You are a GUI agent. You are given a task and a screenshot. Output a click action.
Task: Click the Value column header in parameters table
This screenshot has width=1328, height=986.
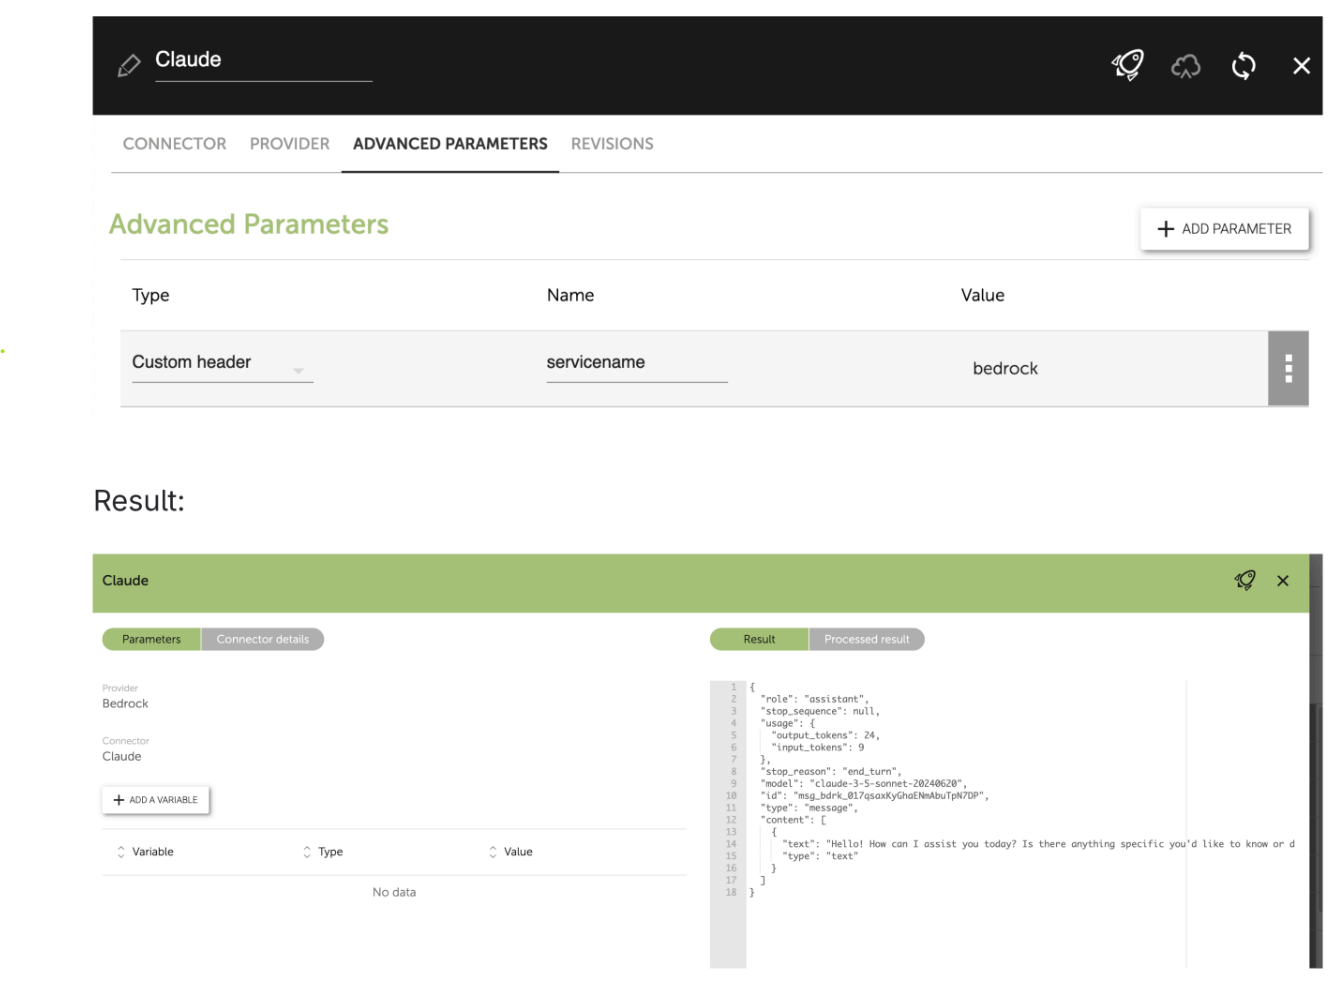pos(982,295)
